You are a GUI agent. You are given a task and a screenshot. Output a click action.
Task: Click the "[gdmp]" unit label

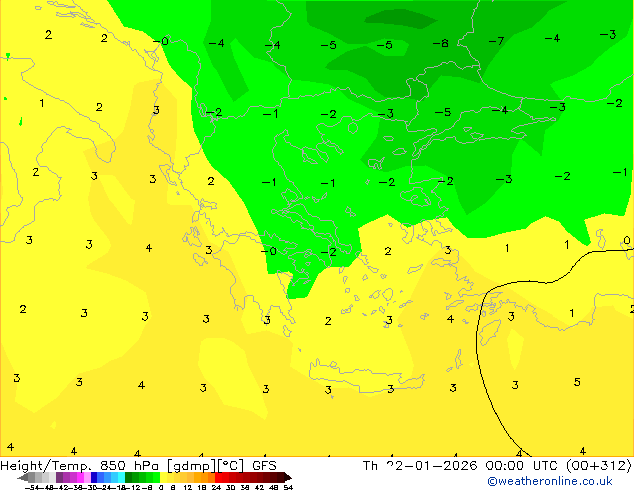(x=191, y=466)
